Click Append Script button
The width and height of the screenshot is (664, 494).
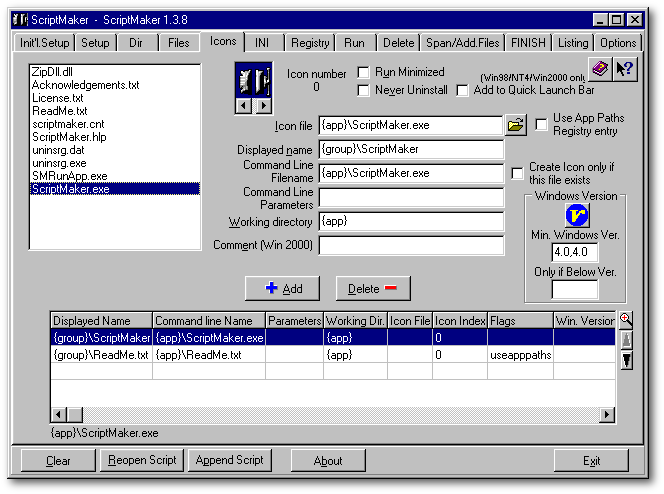[x=230, y=460]
